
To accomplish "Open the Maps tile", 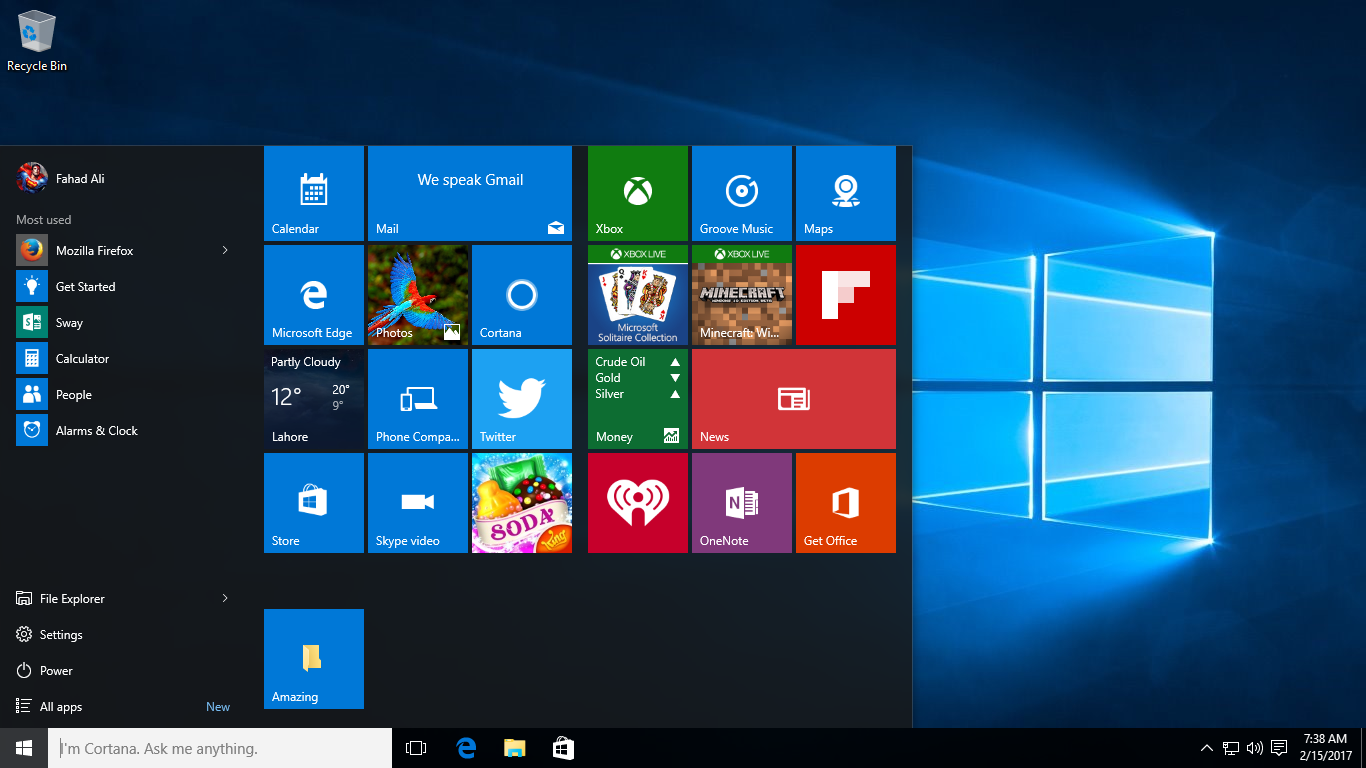I will click(x=846, y=193).
